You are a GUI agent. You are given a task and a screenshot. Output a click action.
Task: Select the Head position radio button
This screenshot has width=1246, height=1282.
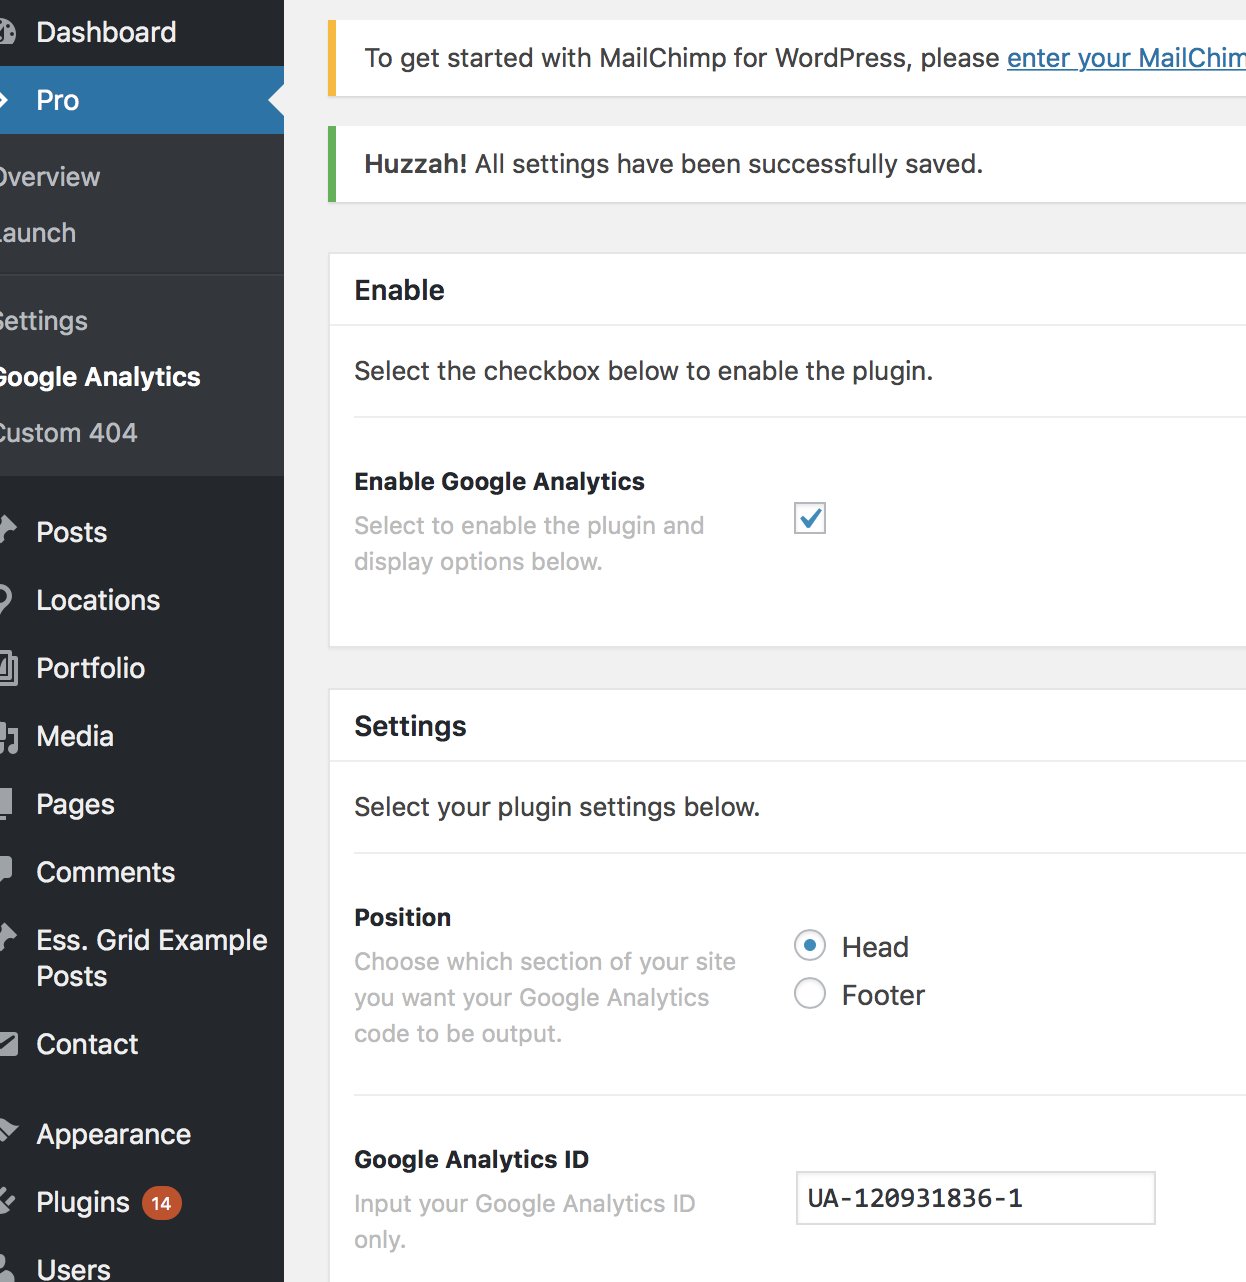pyautogui.click(x=810, y=945)
